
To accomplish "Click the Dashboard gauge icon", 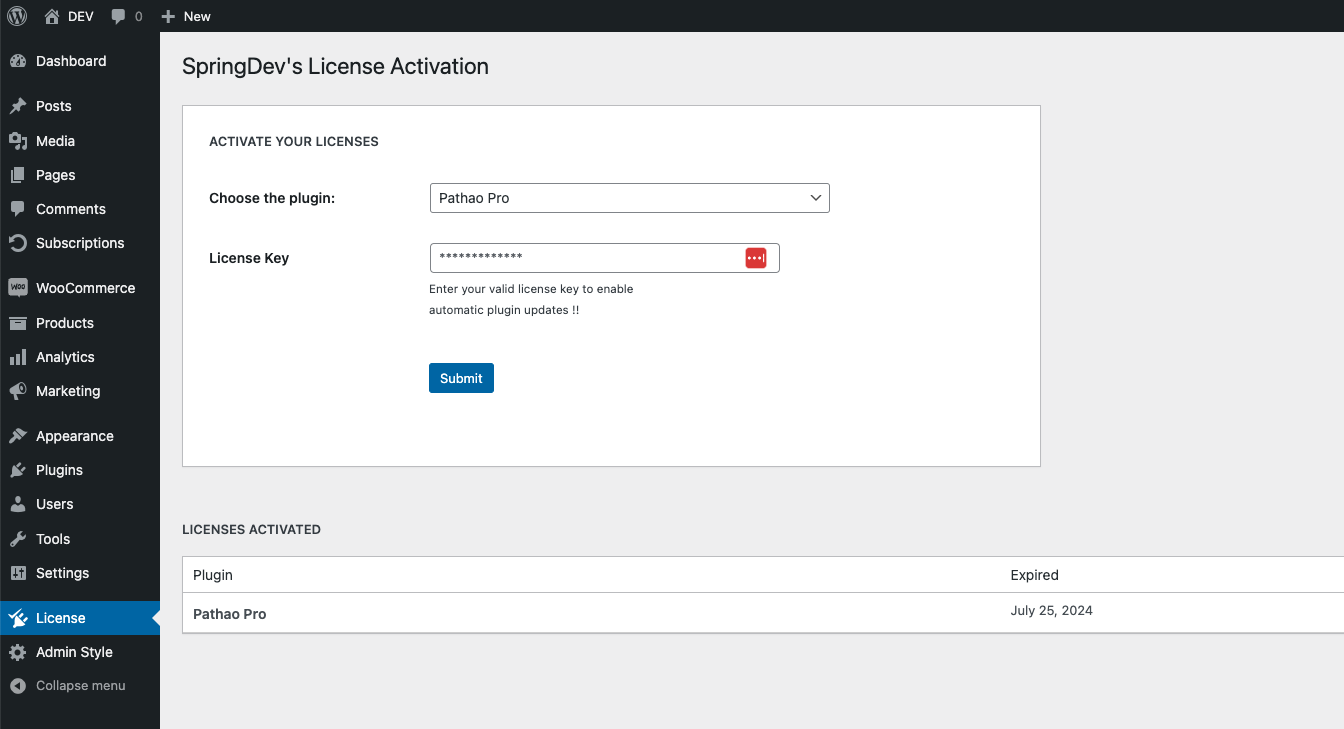I will (x=18, y=61).
